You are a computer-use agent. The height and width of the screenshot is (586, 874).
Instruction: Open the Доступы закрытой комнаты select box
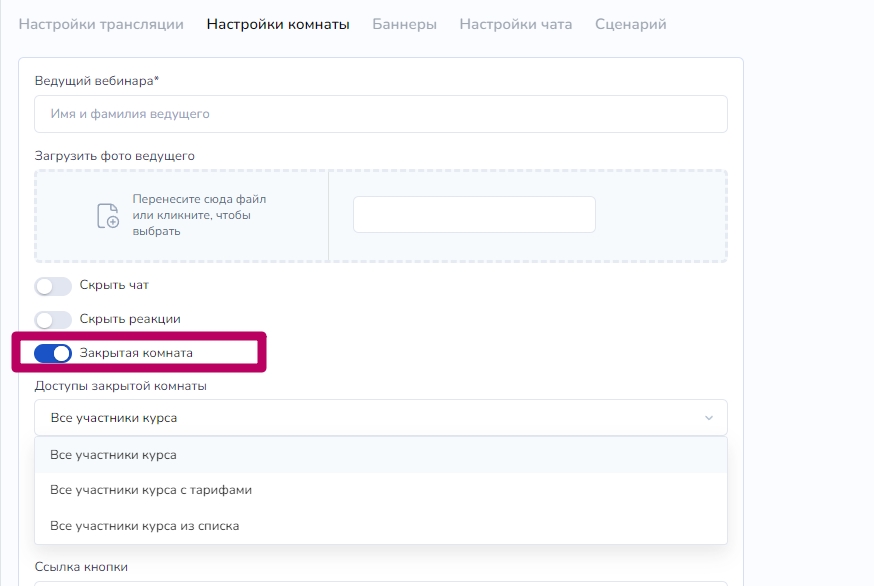coord(380,418)
